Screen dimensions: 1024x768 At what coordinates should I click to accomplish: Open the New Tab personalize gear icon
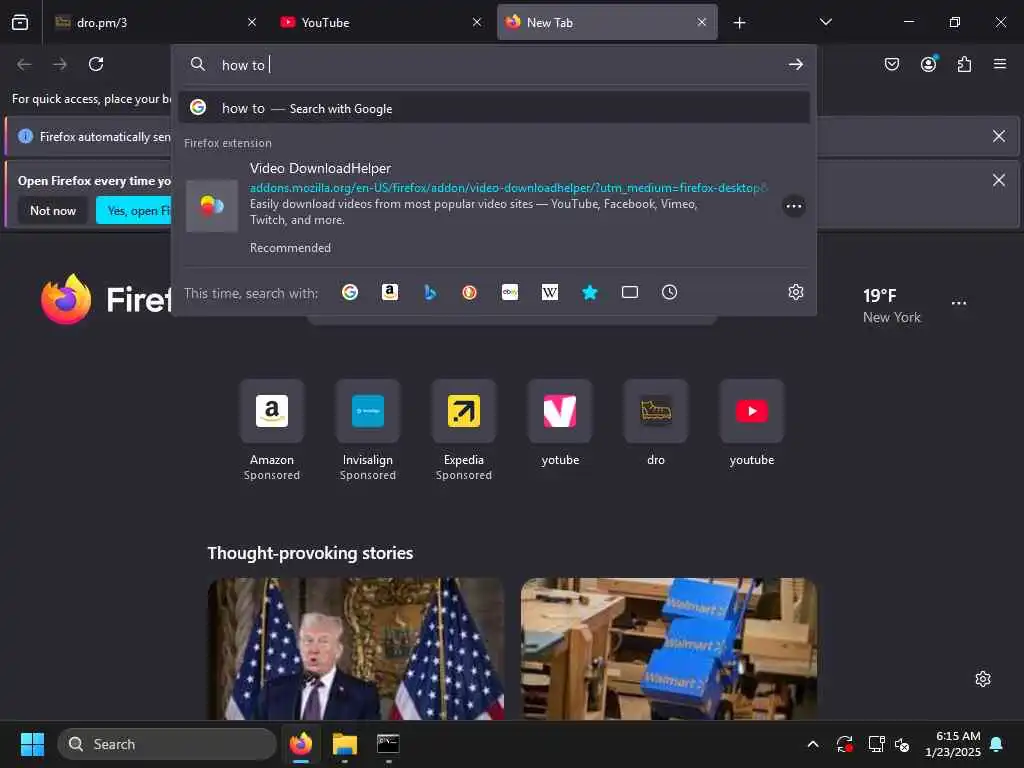pyautogui.click(x=983, y=679)
